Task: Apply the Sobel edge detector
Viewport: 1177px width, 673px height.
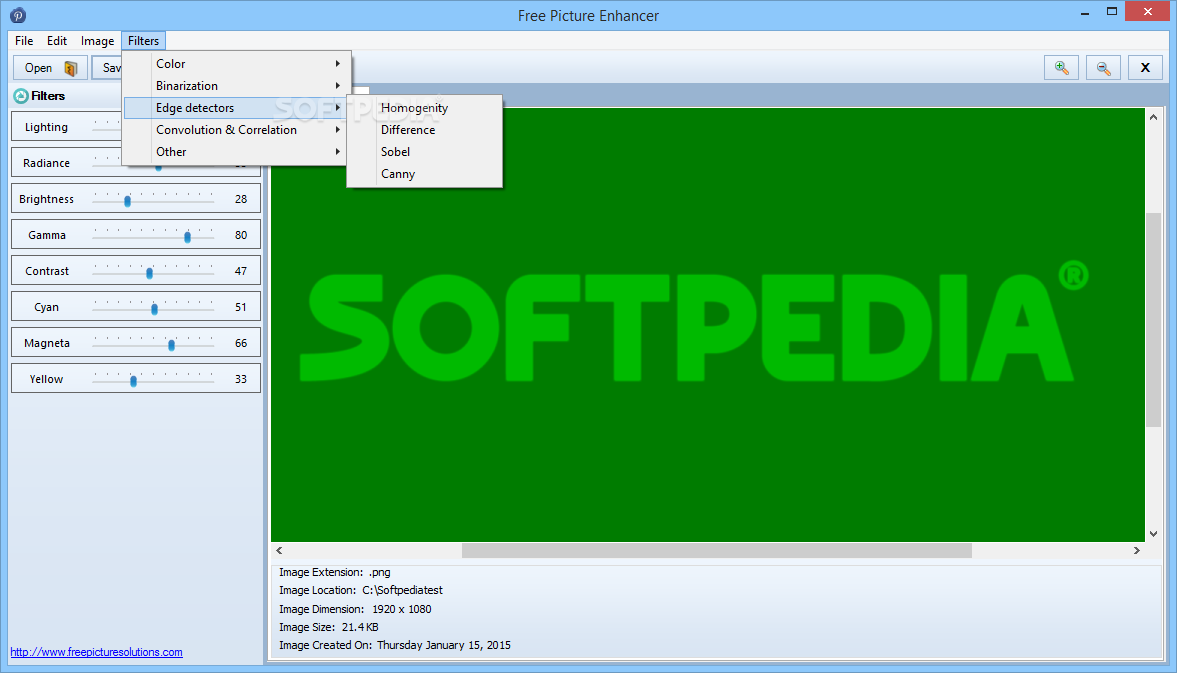Action: [424, 152]
